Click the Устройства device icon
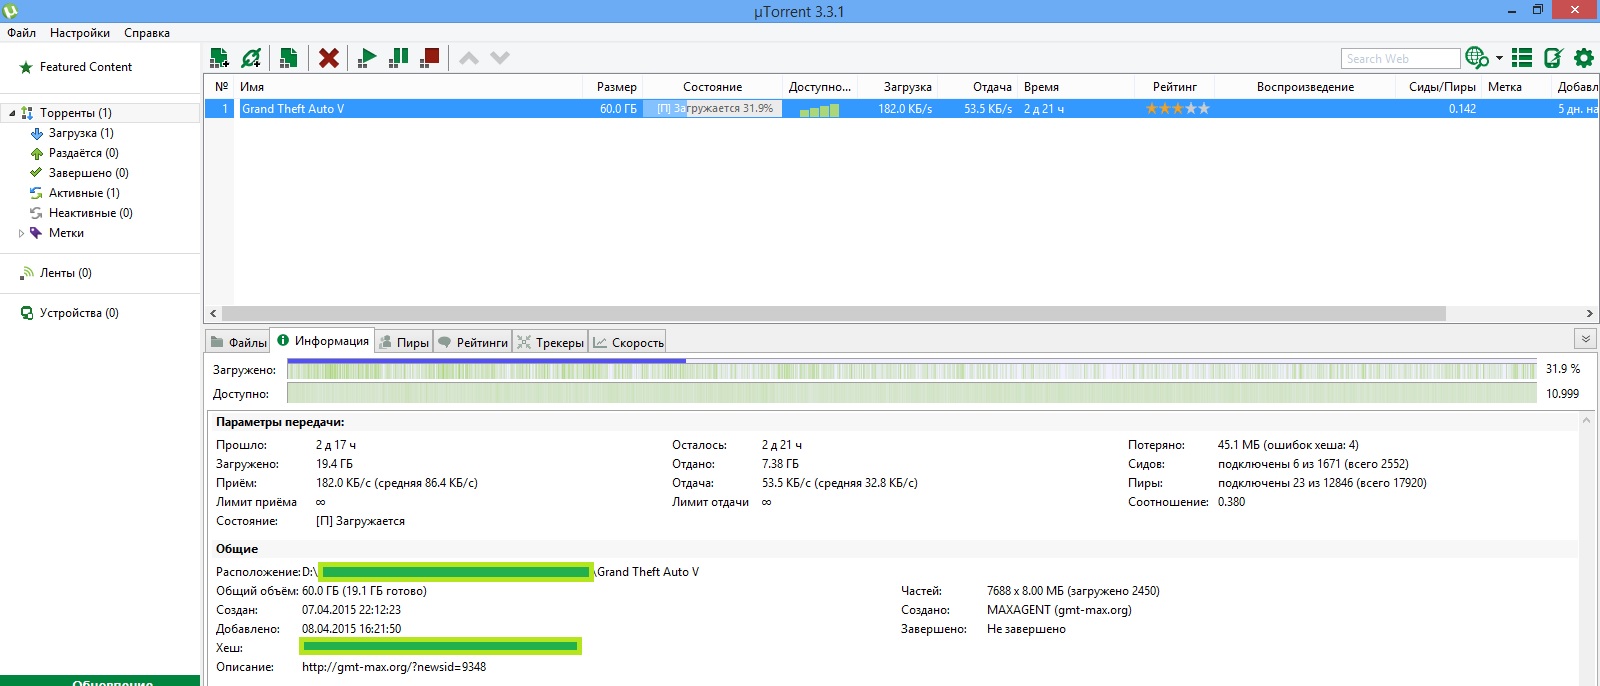This screenshot has width=1600, height=686. 27,313
